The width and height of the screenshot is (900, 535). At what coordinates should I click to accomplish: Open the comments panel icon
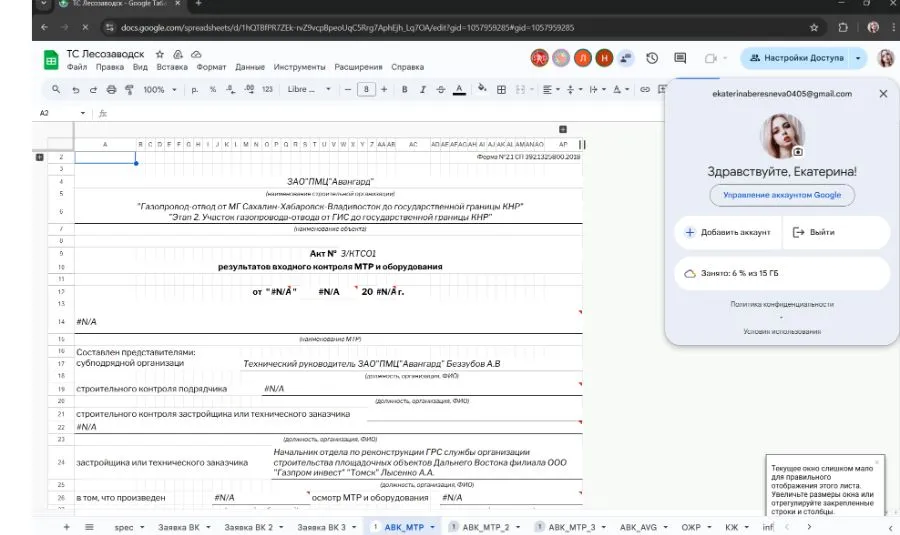tap(680, 58)
